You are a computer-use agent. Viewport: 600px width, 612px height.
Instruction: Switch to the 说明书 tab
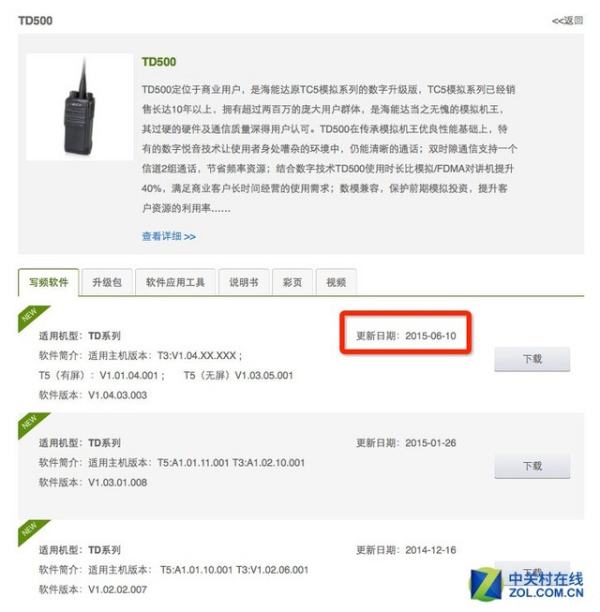[244, 282]
